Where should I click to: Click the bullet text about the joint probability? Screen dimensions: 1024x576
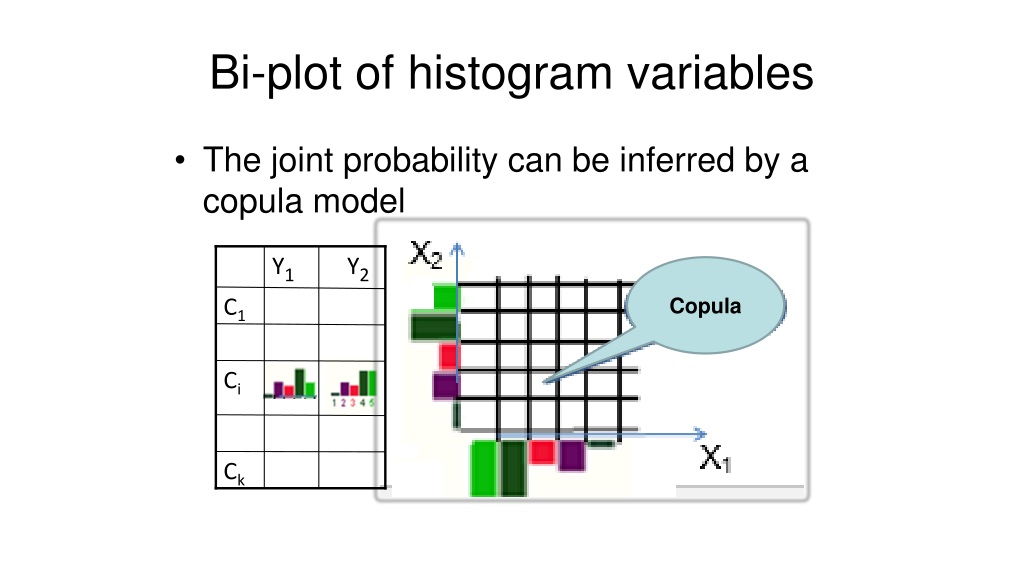click(x=504, y=180)
